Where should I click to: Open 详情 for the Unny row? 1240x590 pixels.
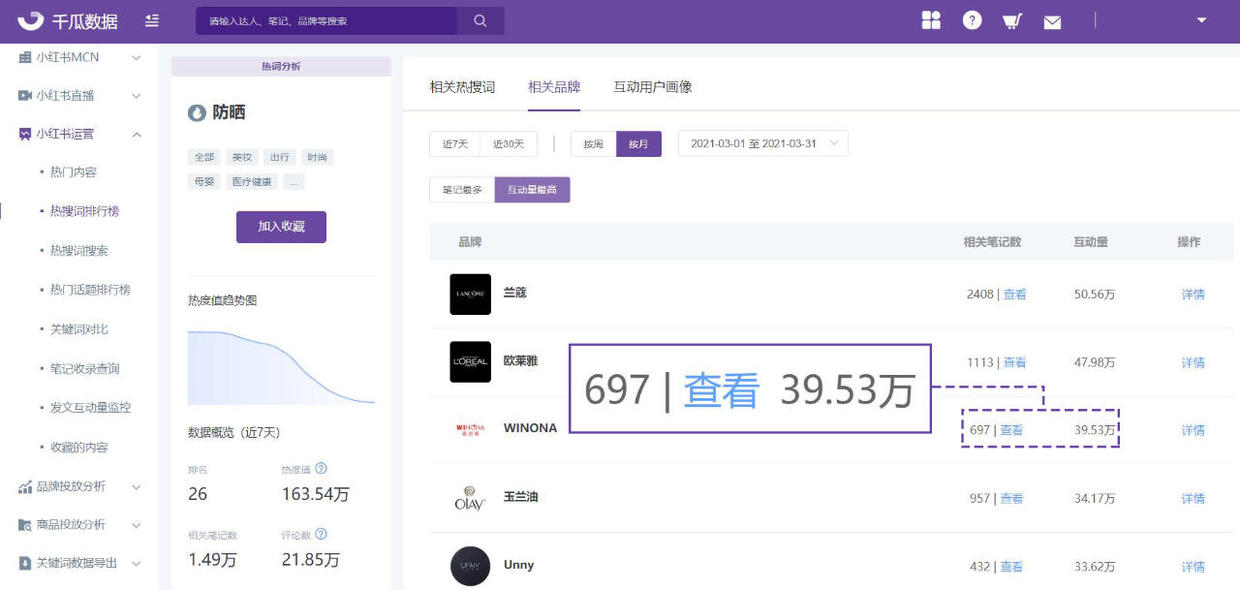[x=1193, y=566]
